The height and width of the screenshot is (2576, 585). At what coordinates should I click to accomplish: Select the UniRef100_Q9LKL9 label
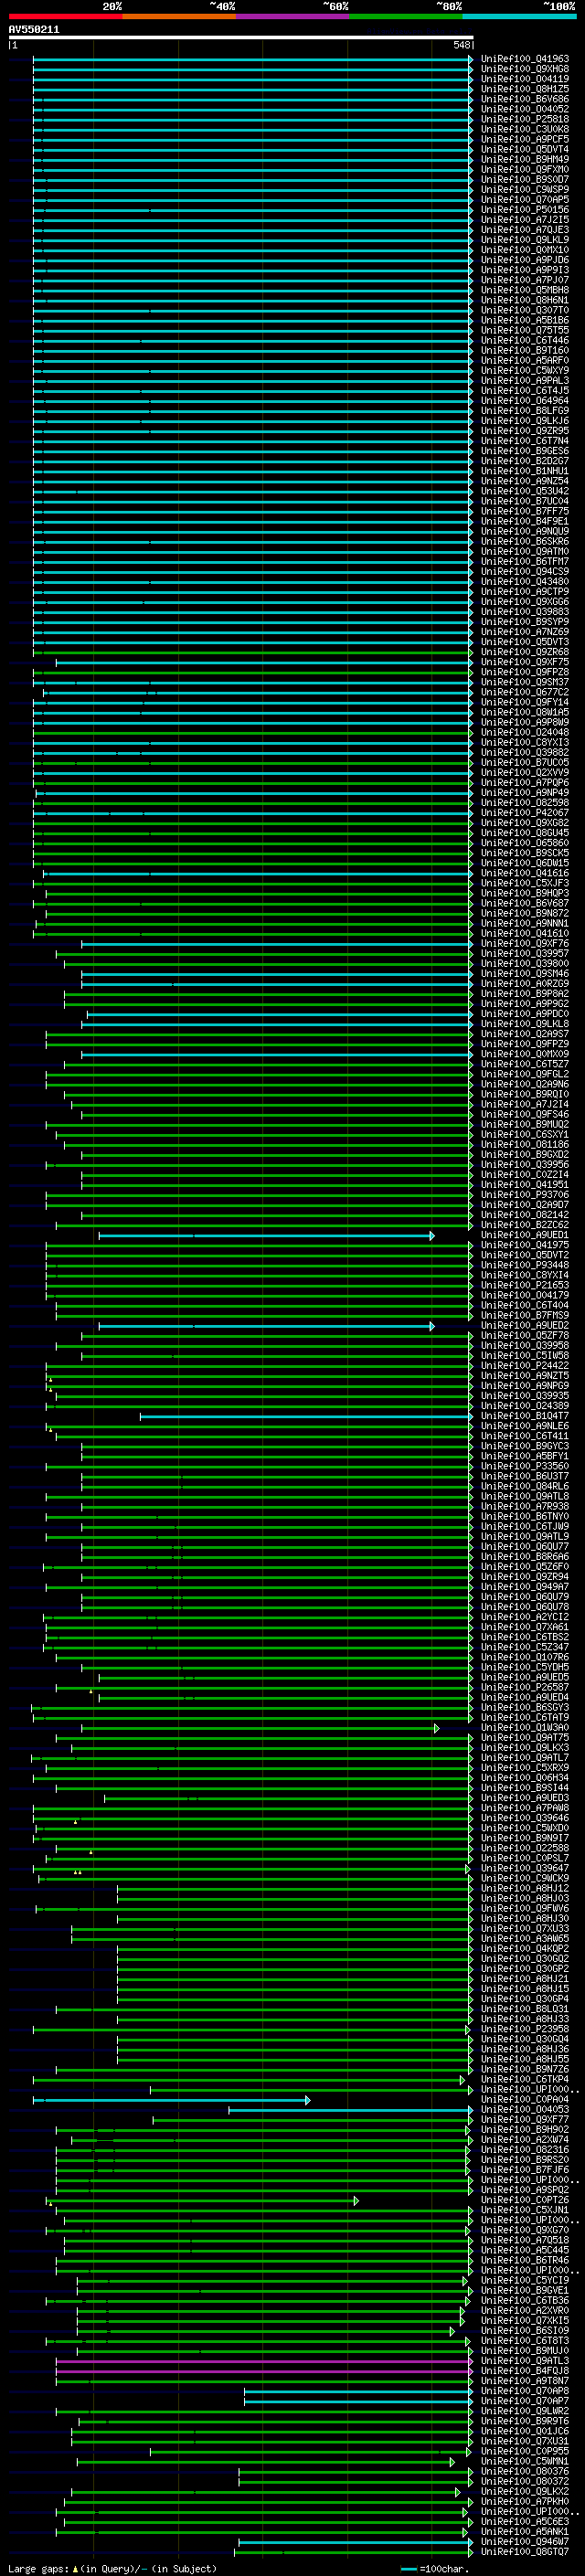525,240
